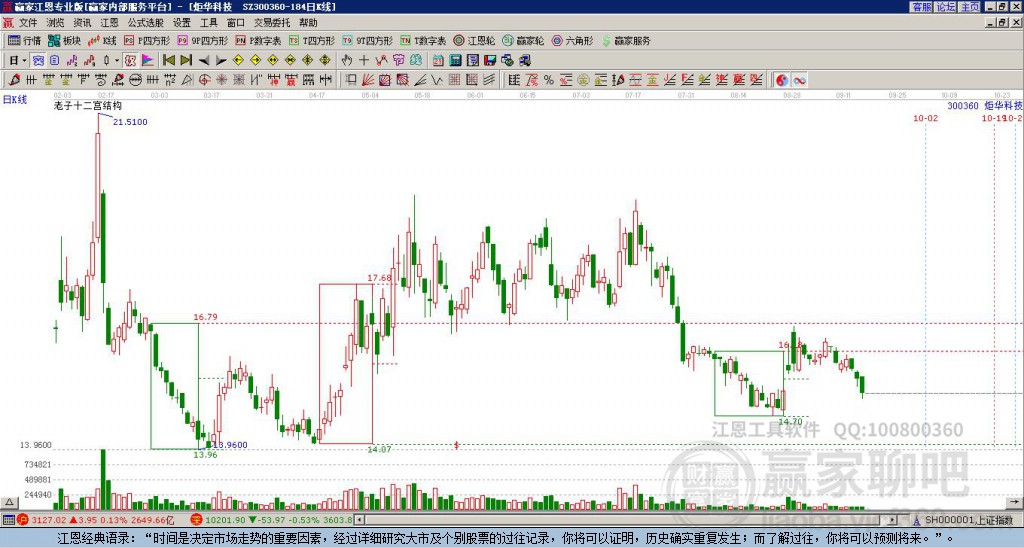Click the volume panel collapse triangle button
This screenshot has width=1024, height=548.
[9, 502]
